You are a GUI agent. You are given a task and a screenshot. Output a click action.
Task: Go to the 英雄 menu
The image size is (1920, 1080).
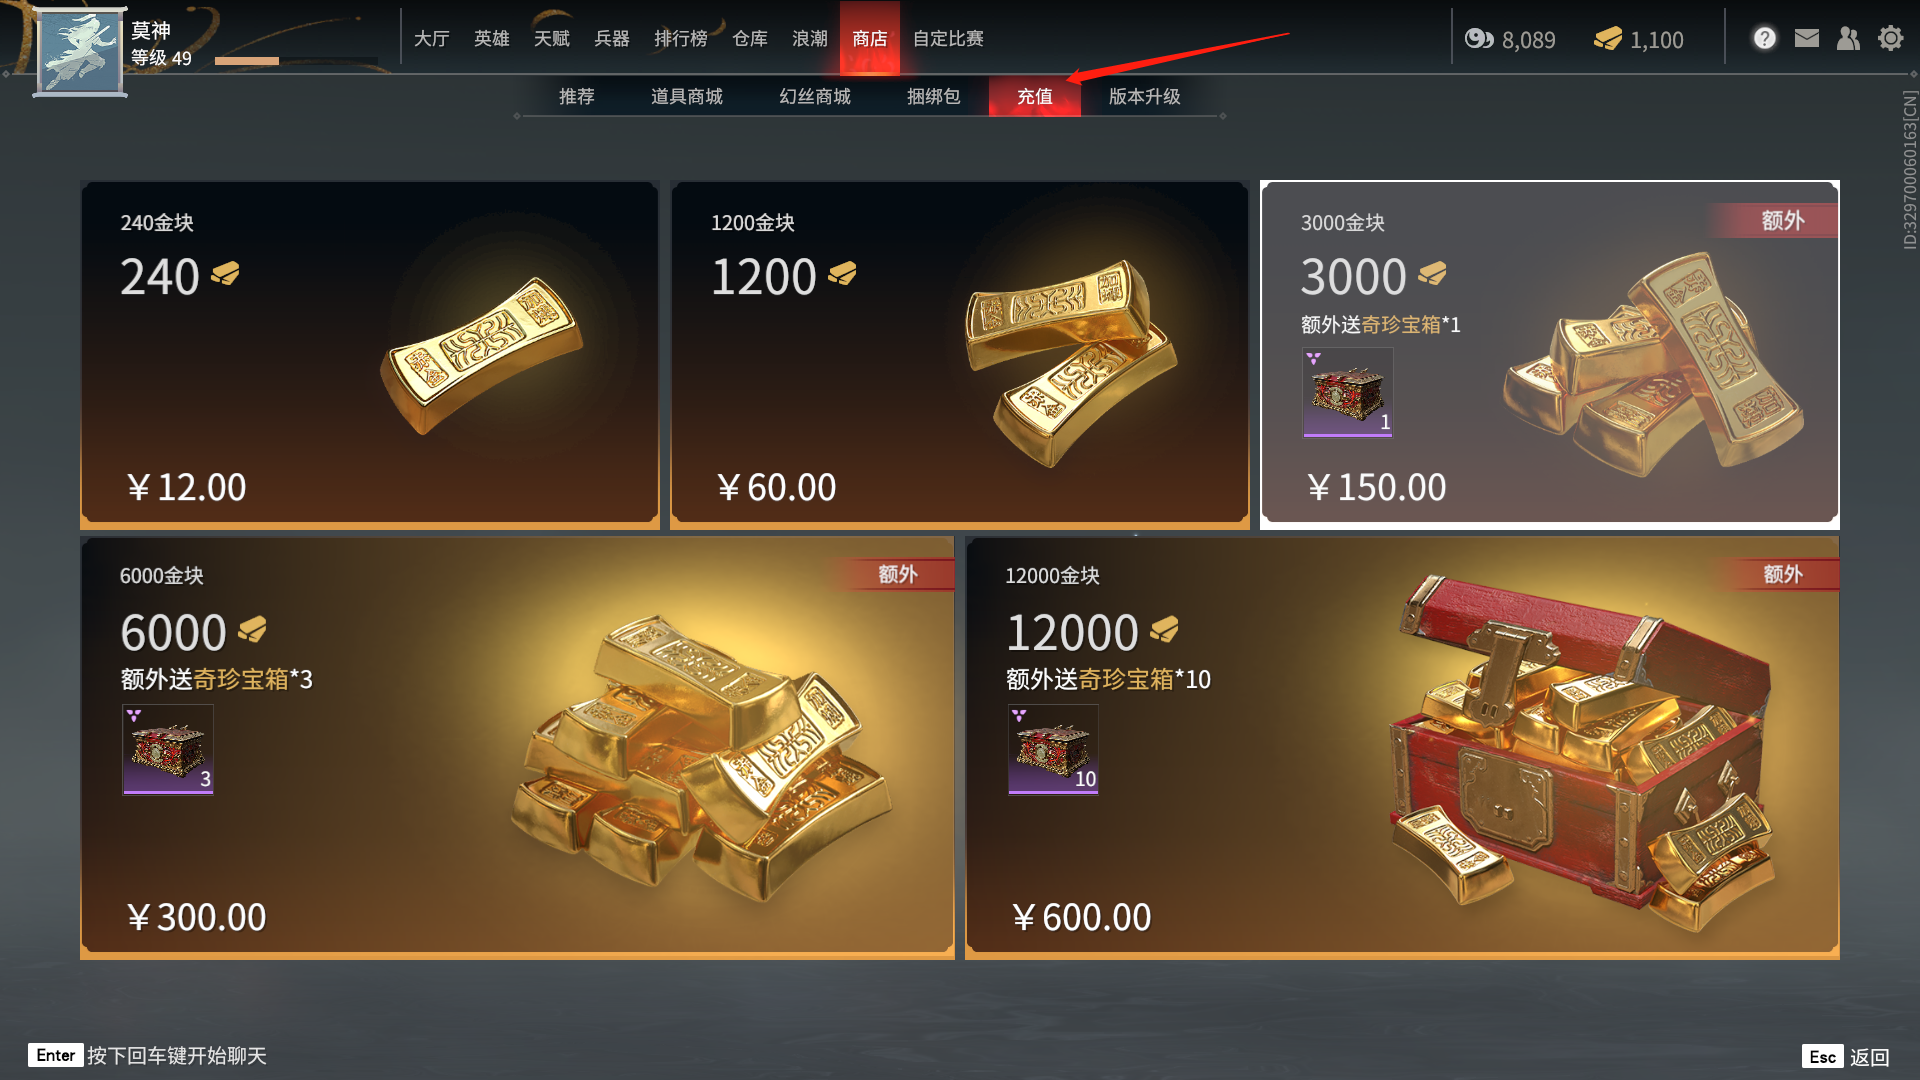(491, 38)
